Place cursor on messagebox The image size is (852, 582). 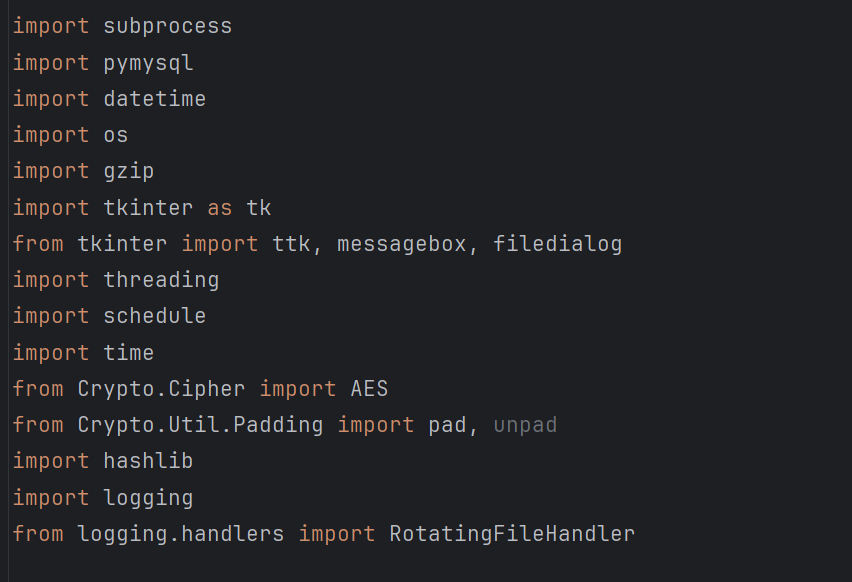coord(401,244)
